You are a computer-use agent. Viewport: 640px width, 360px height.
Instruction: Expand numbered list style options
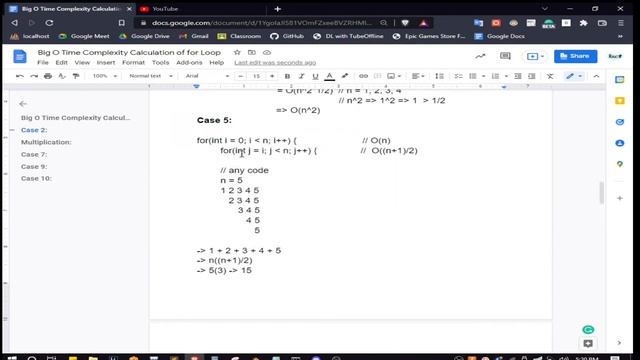(x=506, y=76)
